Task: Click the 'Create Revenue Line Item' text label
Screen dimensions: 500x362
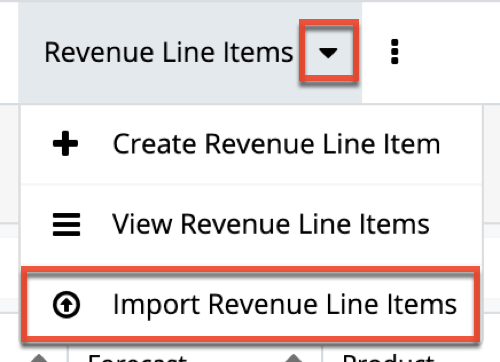Action: (x=277, y=144)
